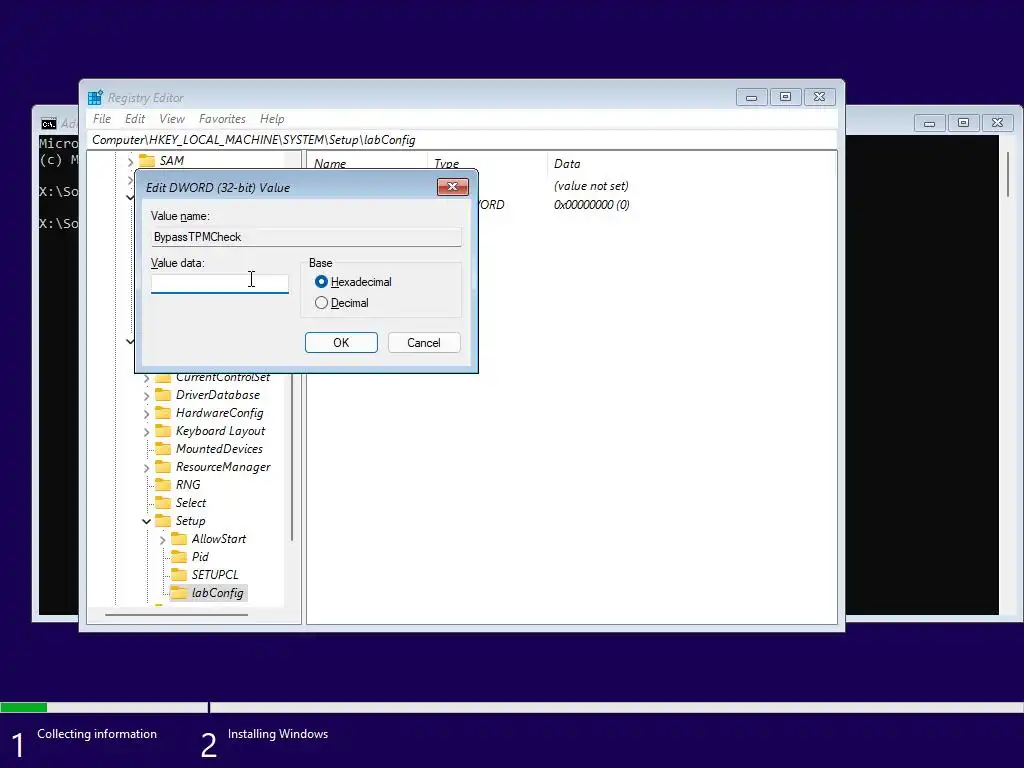Click the DriverDatabase folder icon
Viewport: 1024px width, 768px height.
(x=163, y=395)
